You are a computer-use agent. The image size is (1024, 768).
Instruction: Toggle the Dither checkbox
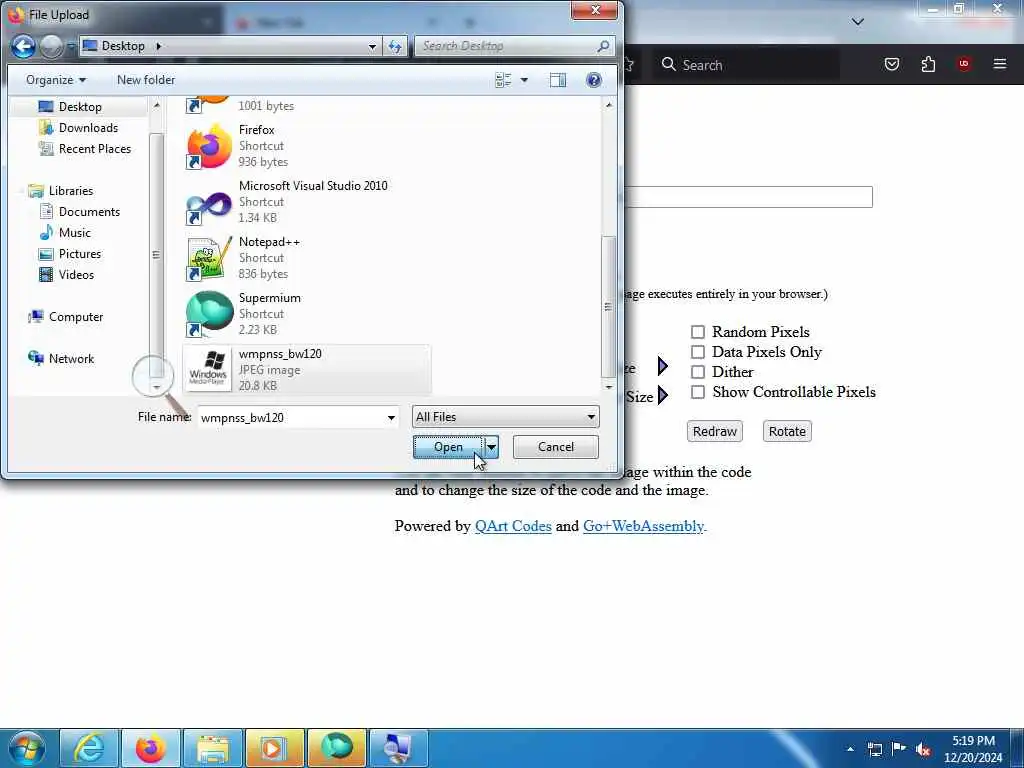[x=698, y=372]
